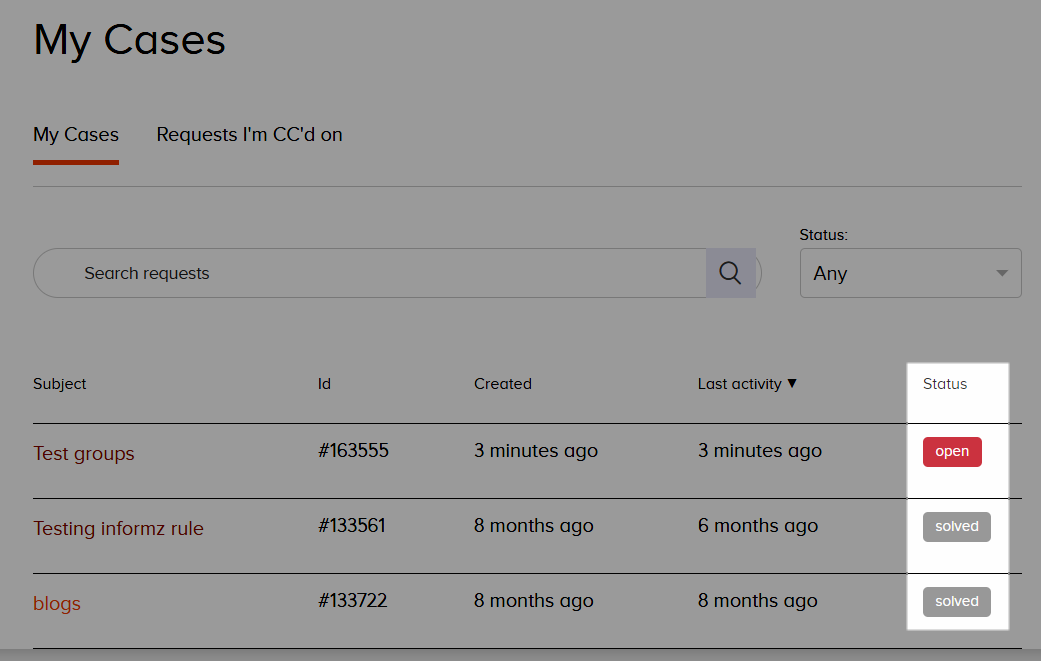The height and width of the screenshot is (661, 1041).
Task: Click the Created time for blogs
Action: point(534,601)
